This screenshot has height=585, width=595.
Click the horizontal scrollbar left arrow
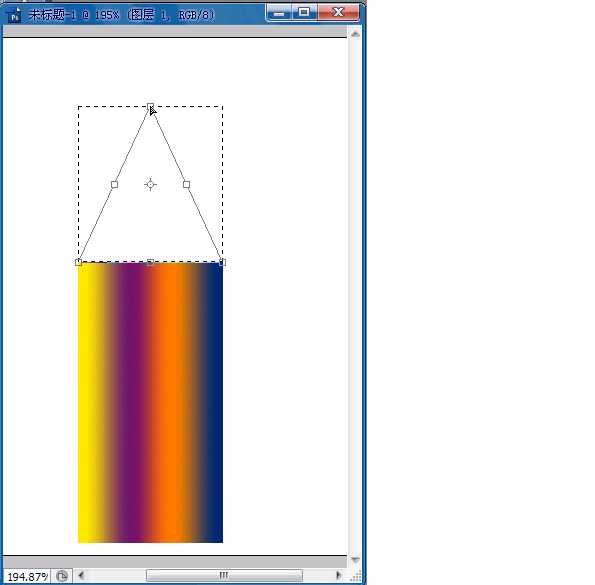point(81,576)
